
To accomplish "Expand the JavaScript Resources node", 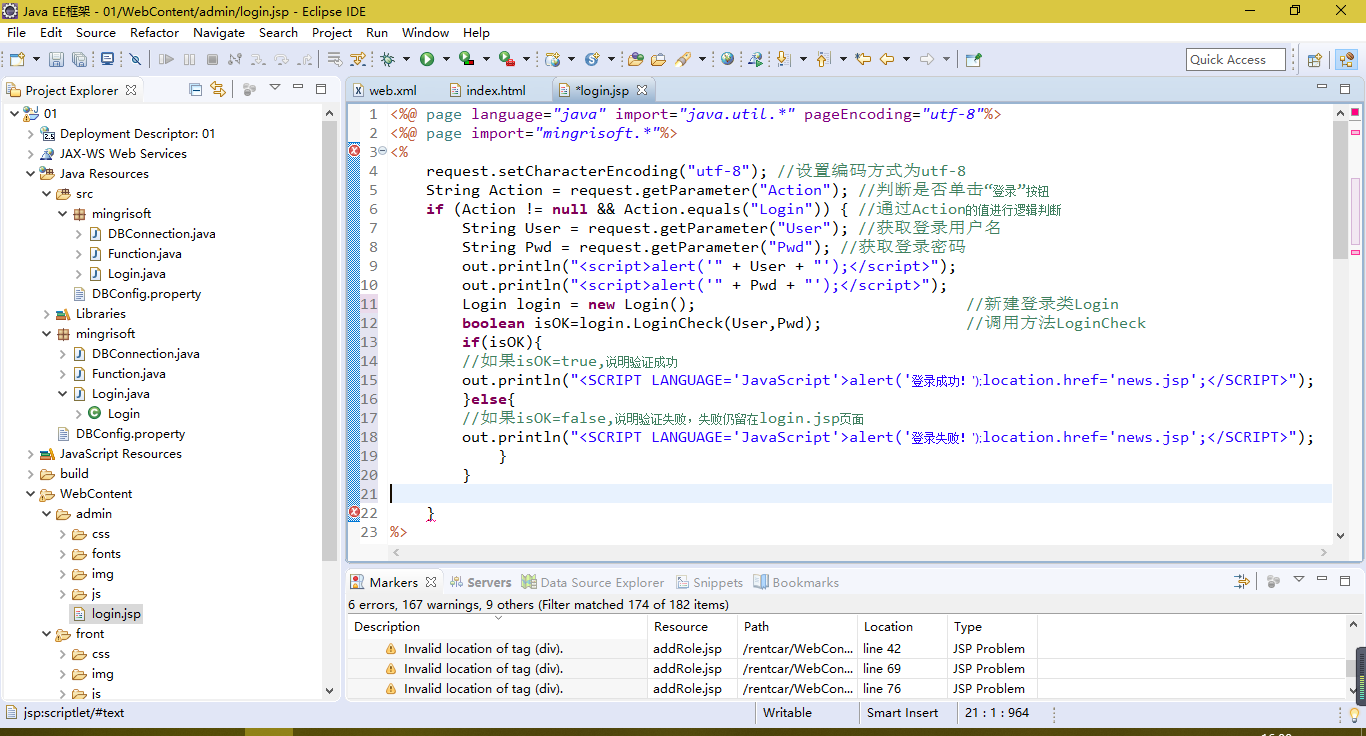I will 30,453.
